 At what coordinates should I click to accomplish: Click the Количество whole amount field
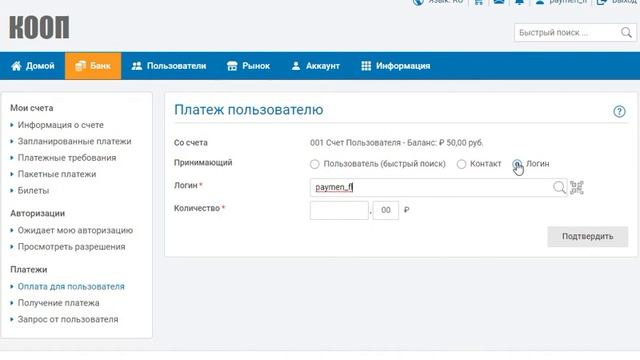[x=339, y=210]
